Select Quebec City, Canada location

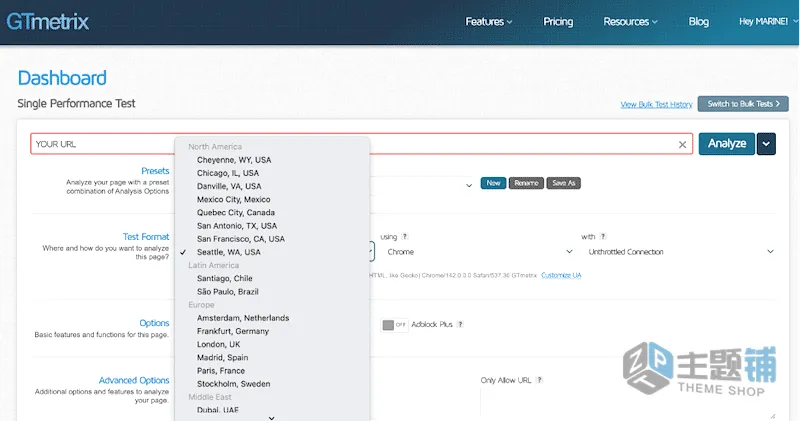pyautogui.click(x=236, y=213)
